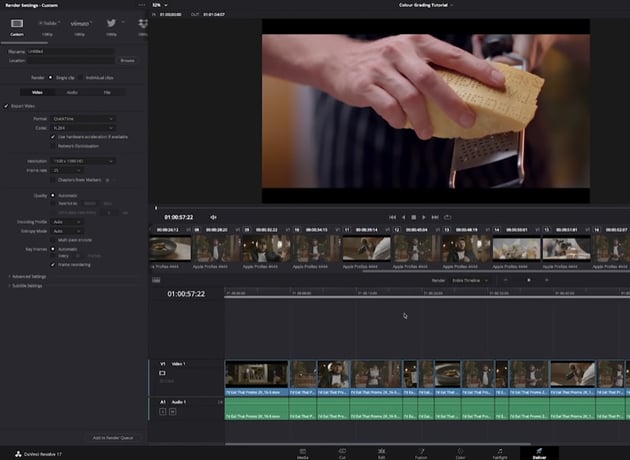Switch to the File settings tab
This screenshot has height=460, width=630.
click(x=107, y=92)
